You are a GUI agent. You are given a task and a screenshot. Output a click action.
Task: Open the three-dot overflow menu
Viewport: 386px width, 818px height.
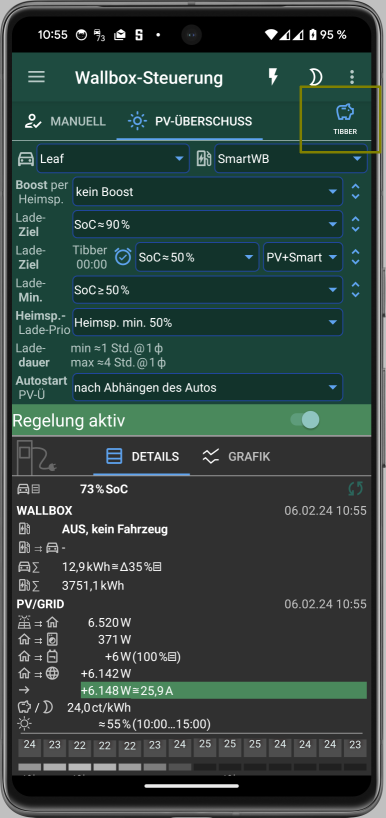352,77
